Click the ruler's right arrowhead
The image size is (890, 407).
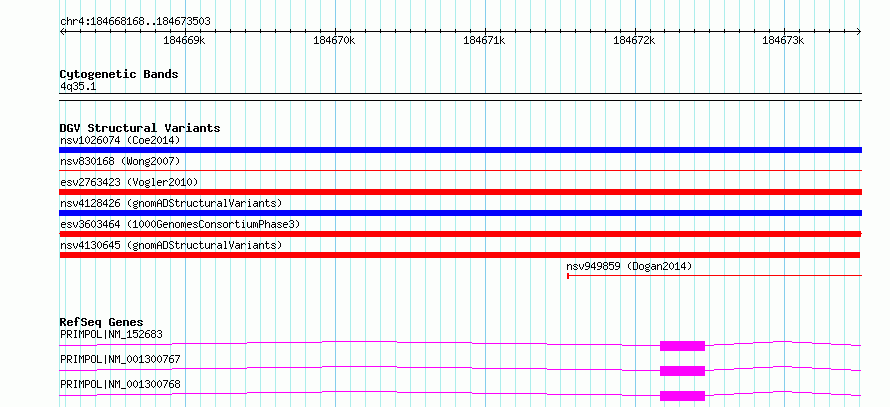tap(859, 32)
